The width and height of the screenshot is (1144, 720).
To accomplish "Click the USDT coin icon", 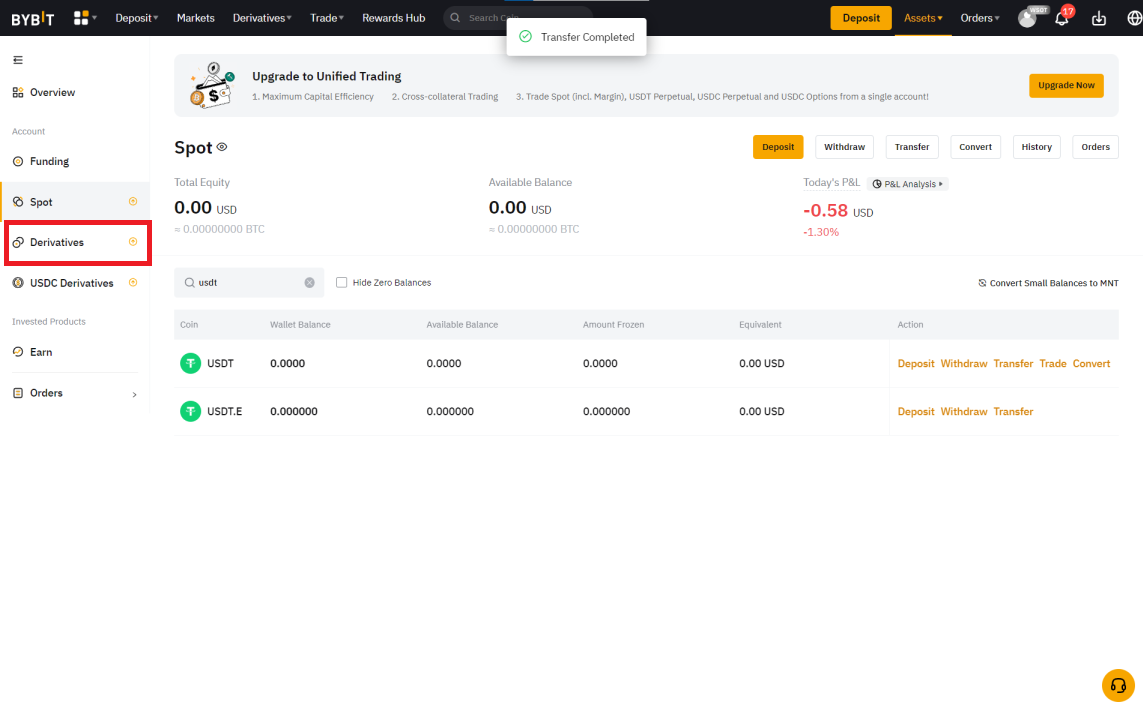I will 190,363.
